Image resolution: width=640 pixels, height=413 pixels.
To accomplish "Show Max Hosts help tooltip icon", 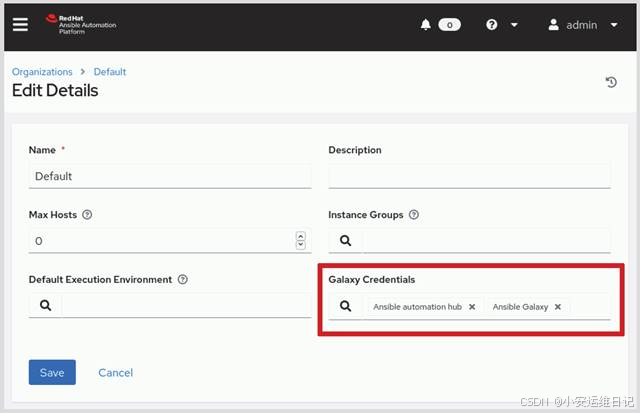I will (87, 215).
